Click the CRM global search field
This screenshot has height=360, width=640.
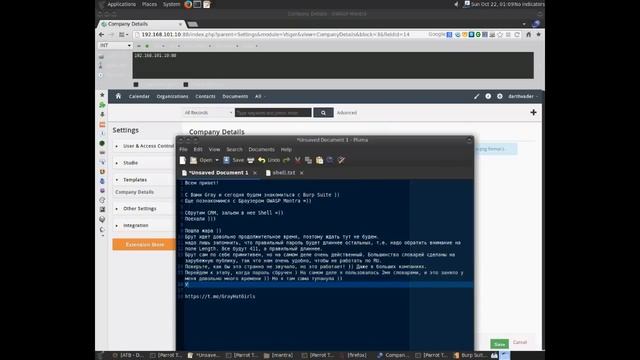pos(273,113)
